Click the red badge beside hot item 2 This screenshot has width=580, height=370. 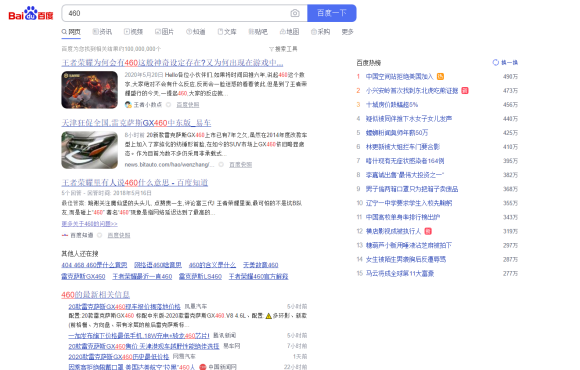[465, 91]
